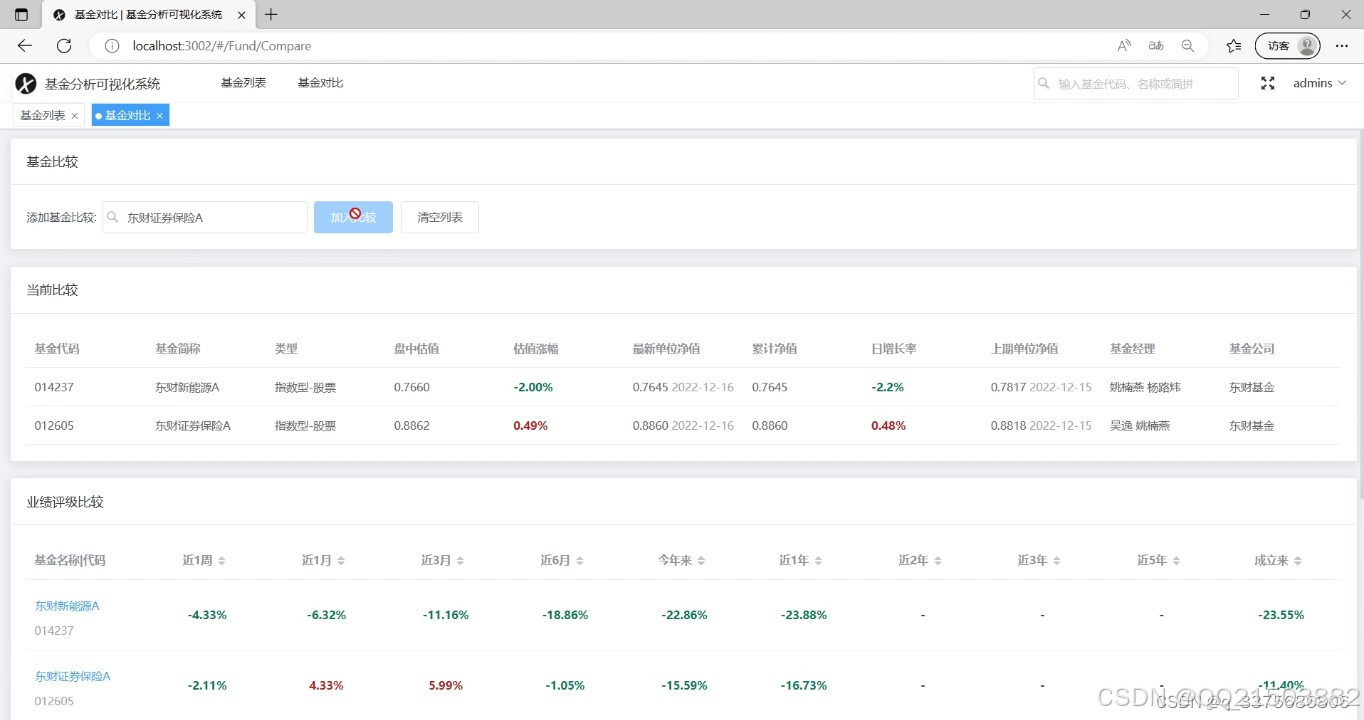
Task: Click the magnifier in the 输入基金代码 search box
Action: (1045, 83)
